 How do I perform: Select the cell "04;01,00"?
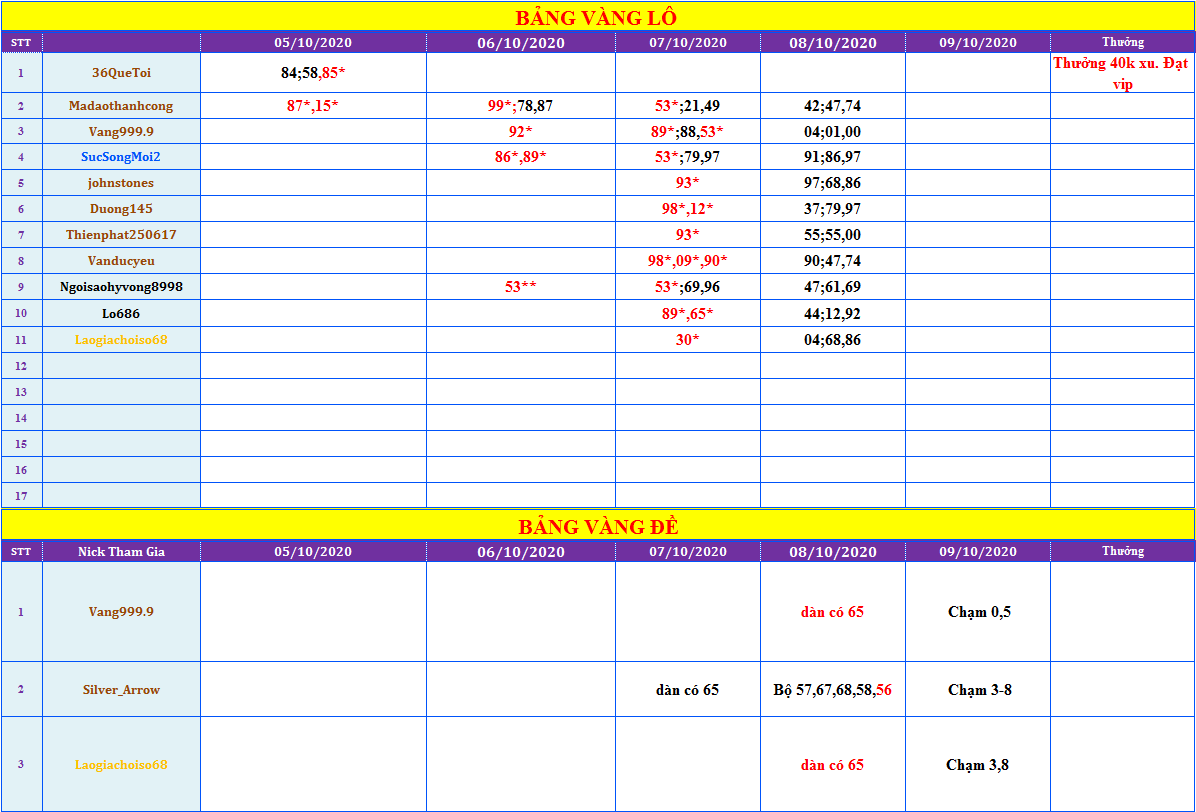click(833, 131)
